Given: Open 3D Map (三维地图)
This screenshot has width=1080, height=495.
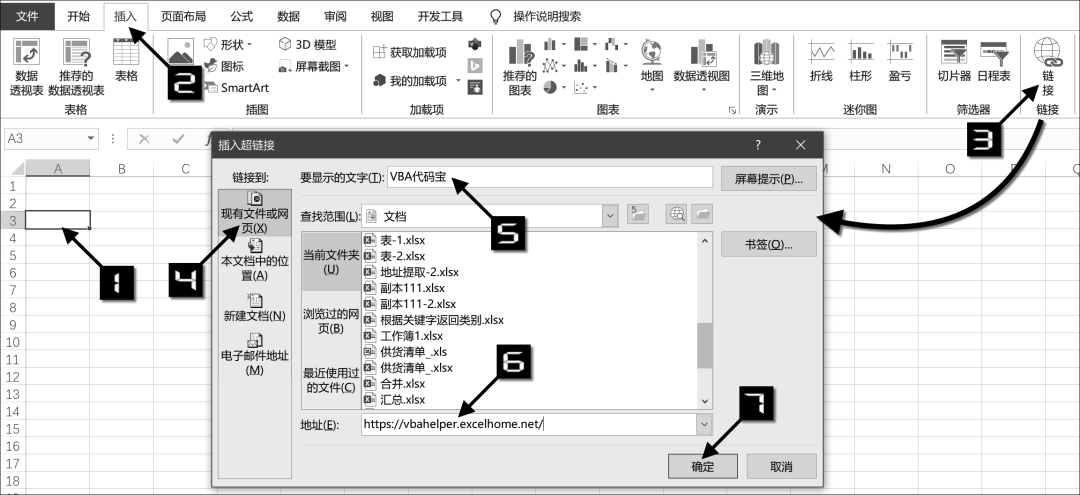Looking at the screenshot, I should (x=766, y=67).
